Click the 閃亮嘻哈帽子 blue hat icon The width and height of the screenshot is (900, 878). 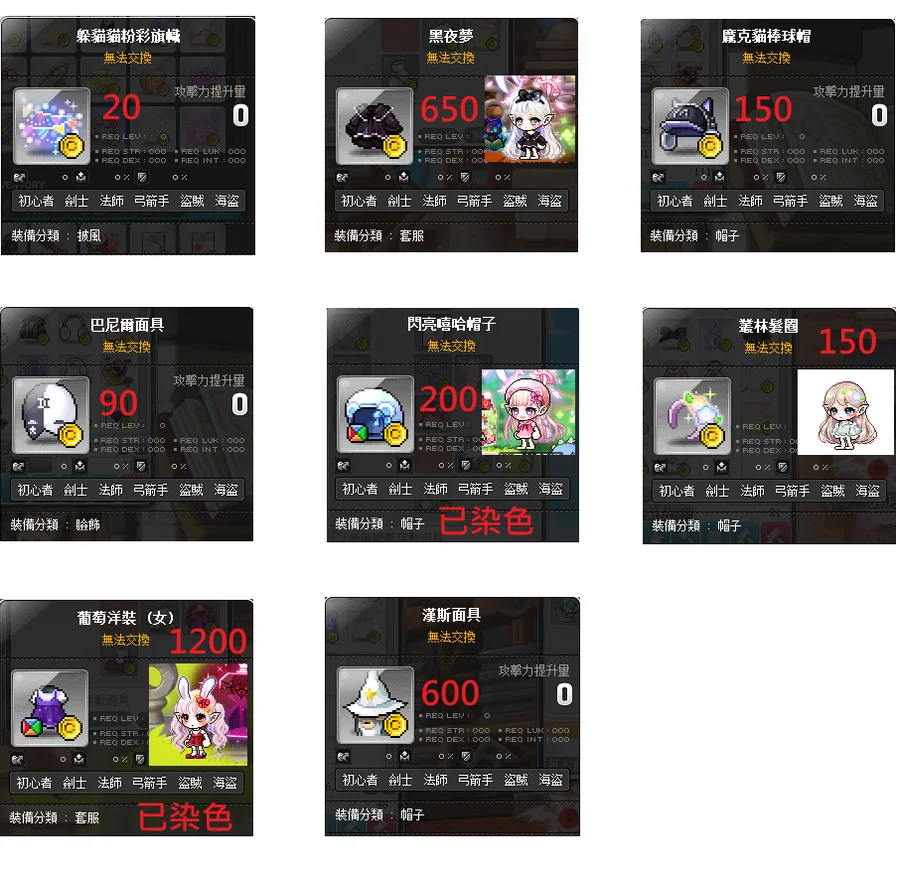375,414
